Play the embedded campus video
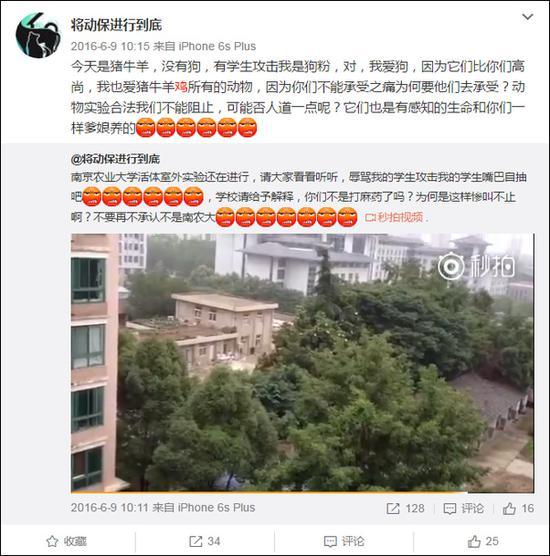Image resolution: width=550 pixels, height=556 pixels. [x=302, y=363]
